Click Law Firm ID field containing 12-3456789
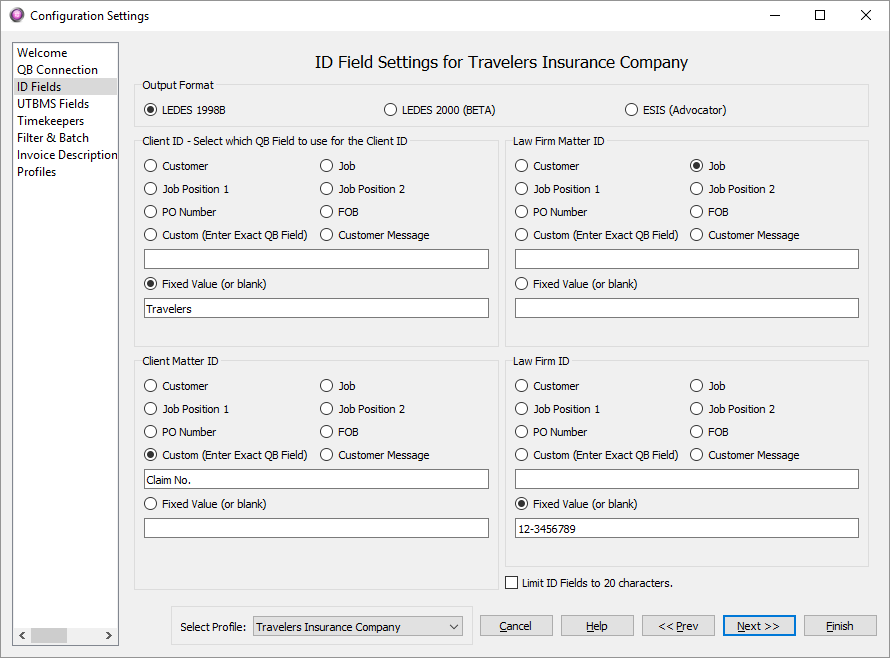890x658 pixels. pyautogui.click(x=687, y=528)
